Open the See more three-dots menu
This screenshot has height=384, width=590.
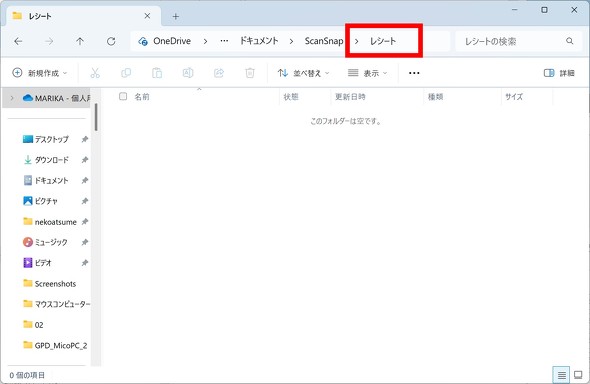point(414,73)
